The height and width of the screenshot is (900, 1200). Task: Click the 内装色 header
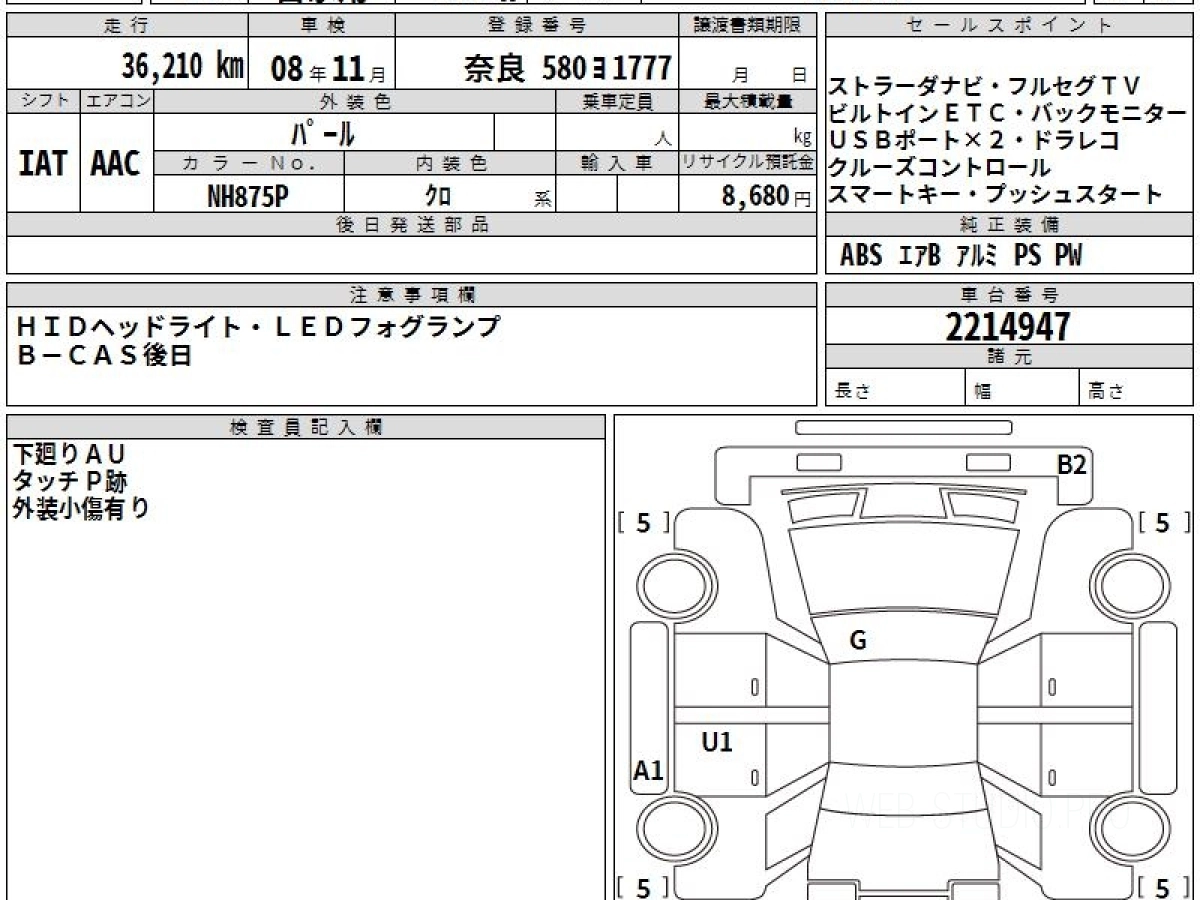pyautogui.click(x=450, y=163)
